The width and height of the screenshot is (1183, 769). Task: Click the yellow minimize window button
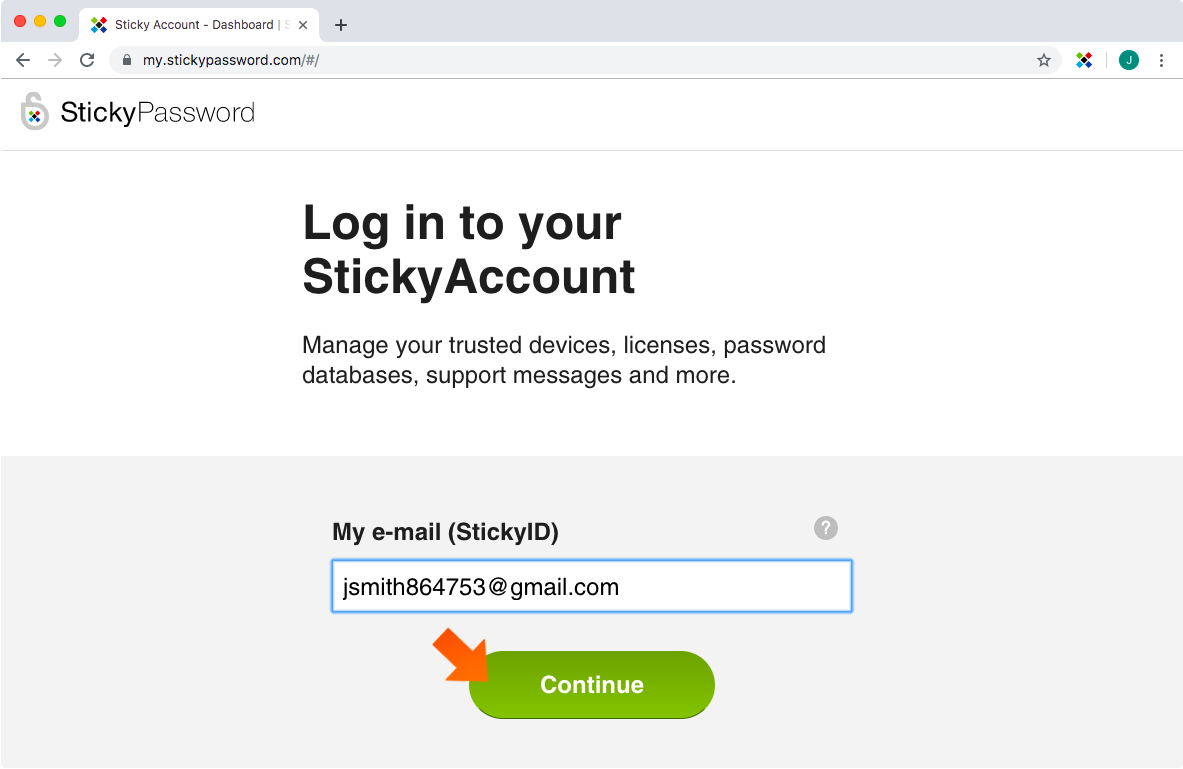tap(40, 21)
